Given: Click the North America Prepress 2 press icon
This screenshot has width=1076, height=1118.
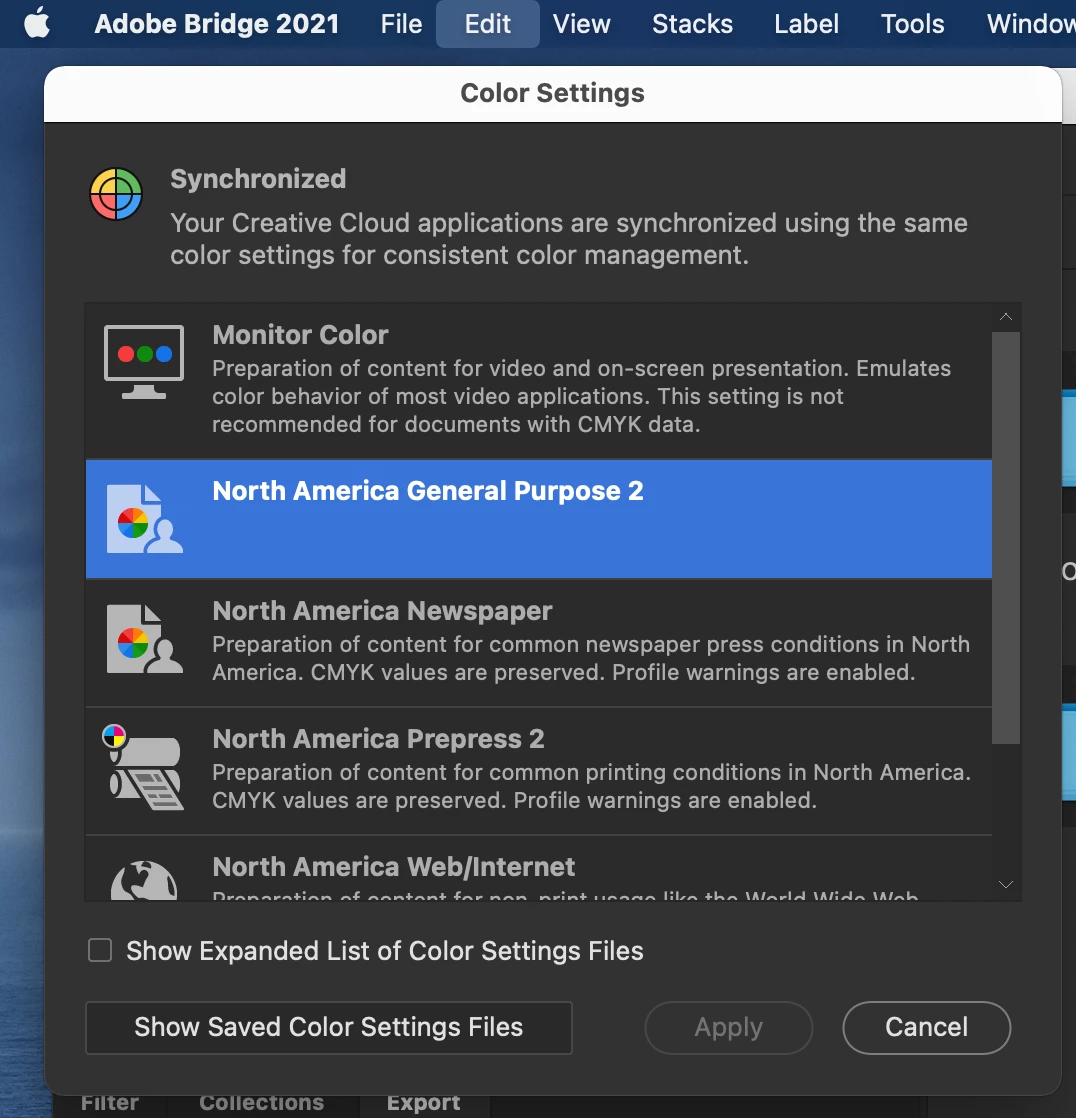Looking at the screenshot, I should tap(143, 767).
